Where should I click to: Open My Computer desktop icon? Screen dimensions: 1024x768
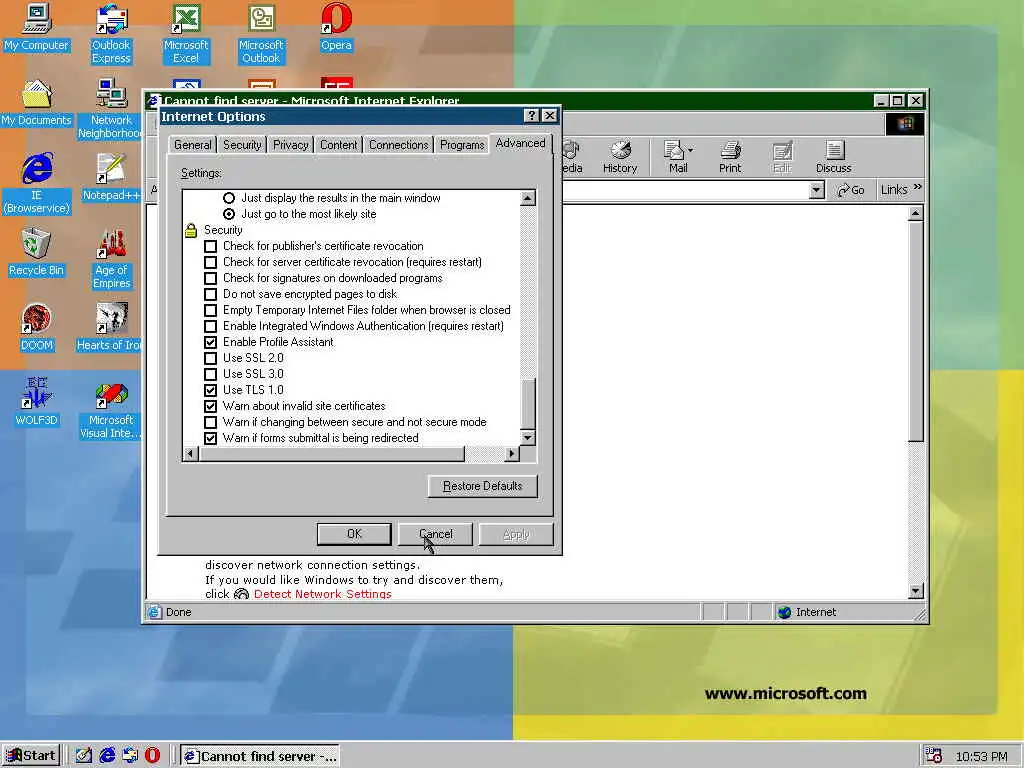[x=37, y=28]
